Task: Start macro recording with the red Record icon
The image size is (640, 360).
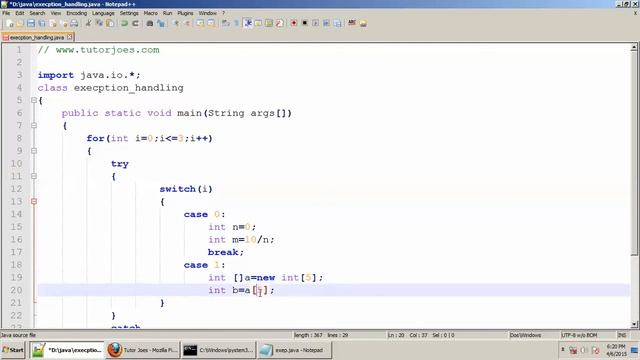Action: click(293, 23)
